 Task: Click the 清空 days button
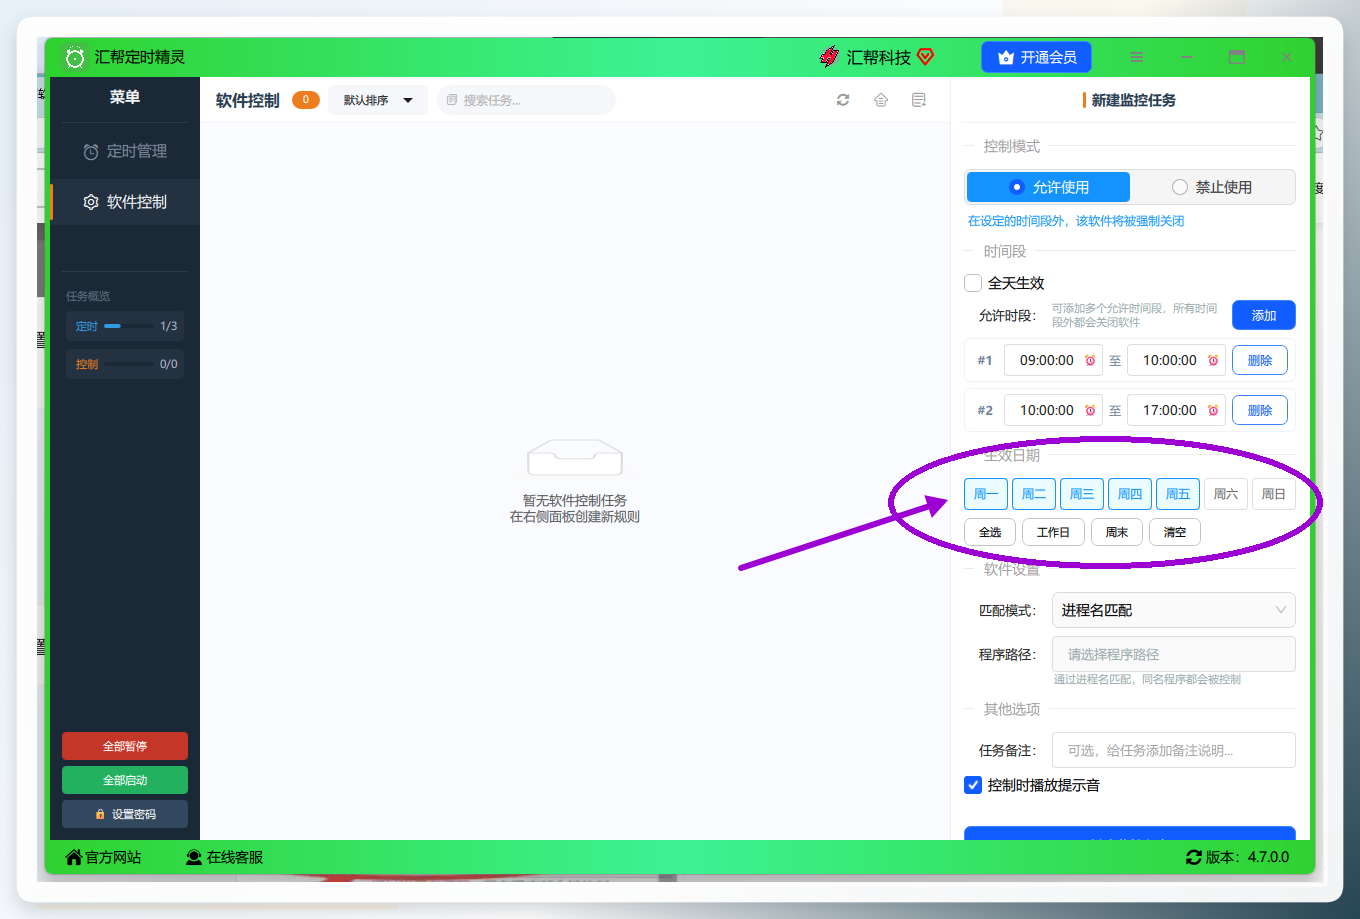pos(1175,532)
